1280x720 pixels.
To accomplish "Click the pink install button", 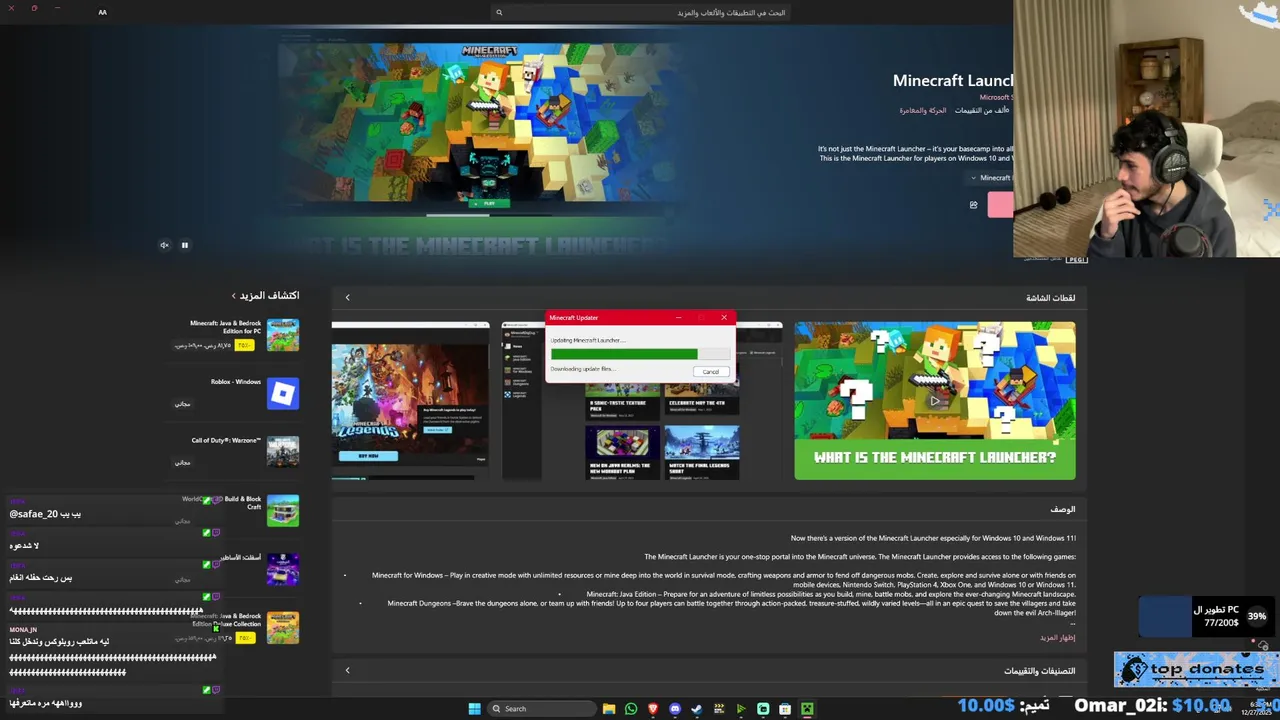I will tap(1000, 205).
